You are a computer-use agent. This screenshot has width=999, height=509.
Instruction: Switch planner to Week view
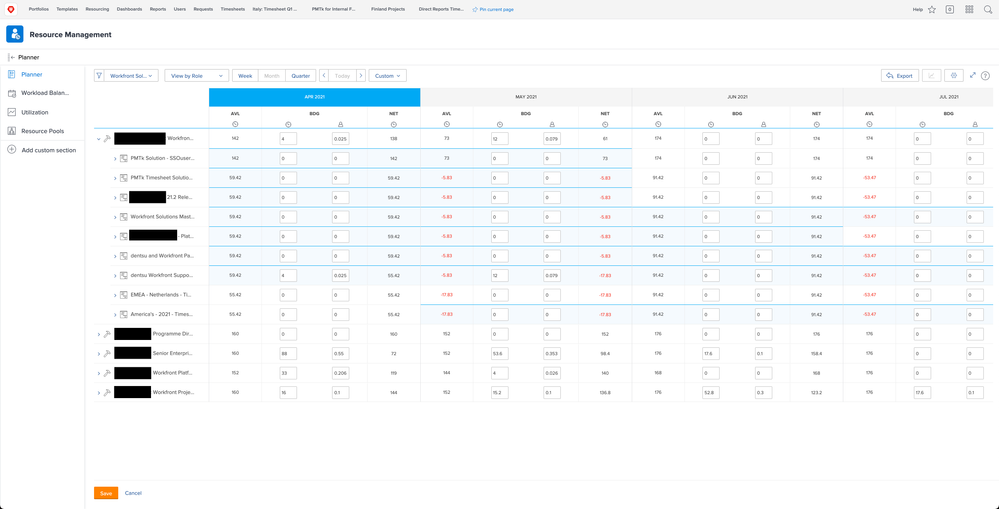245,76
